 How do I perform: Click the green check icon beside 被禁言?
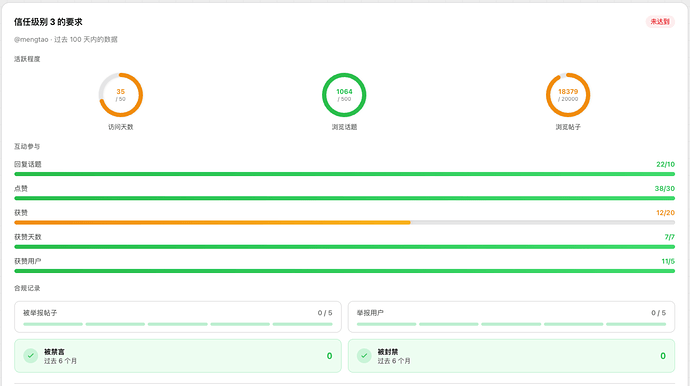[x=31, y=356]
